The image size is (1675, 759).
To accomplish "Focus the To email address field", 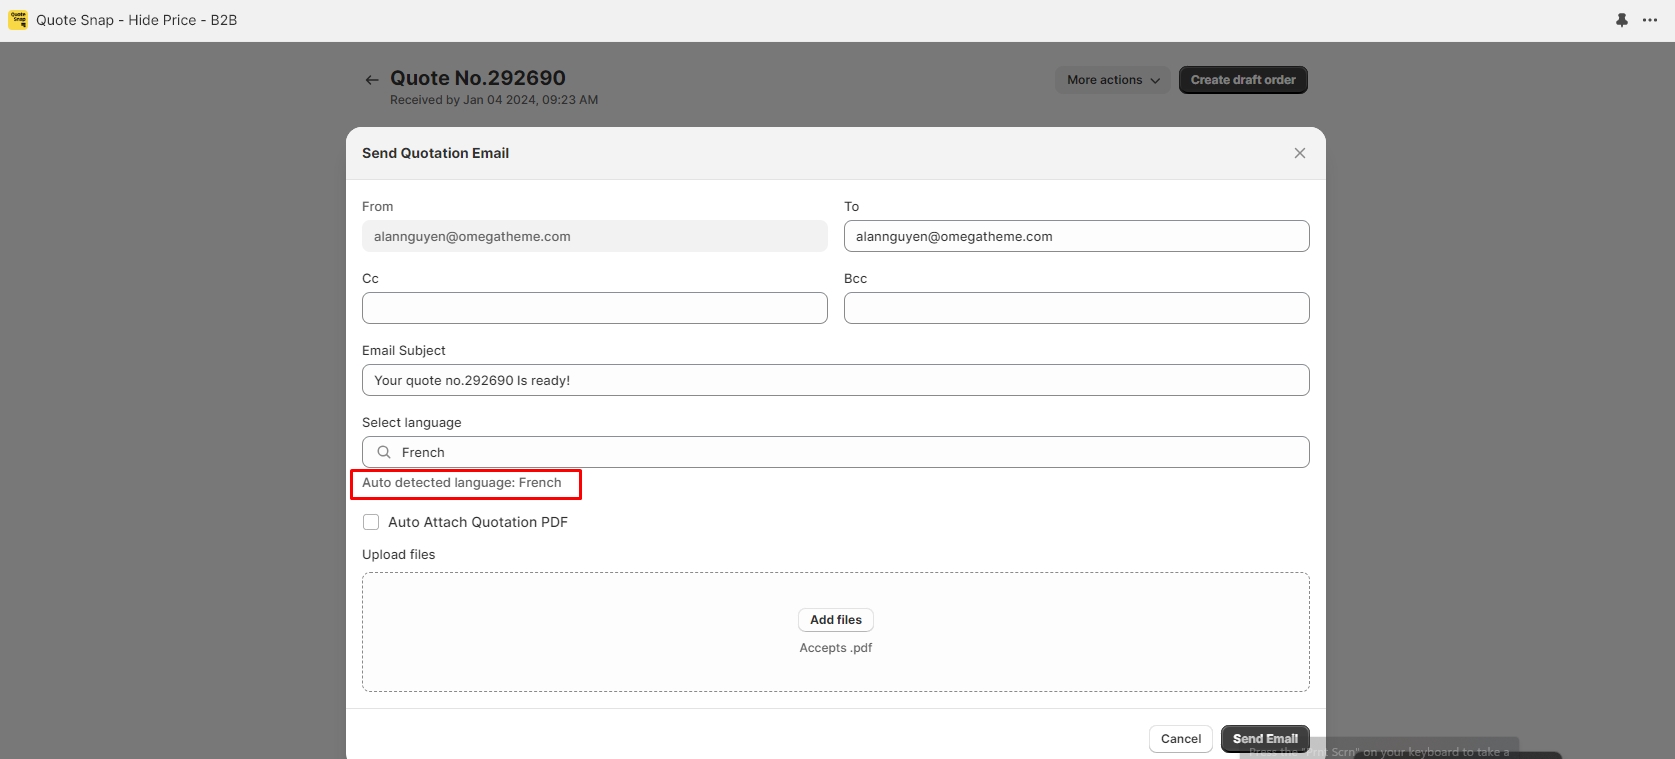I will point(1076,237).
